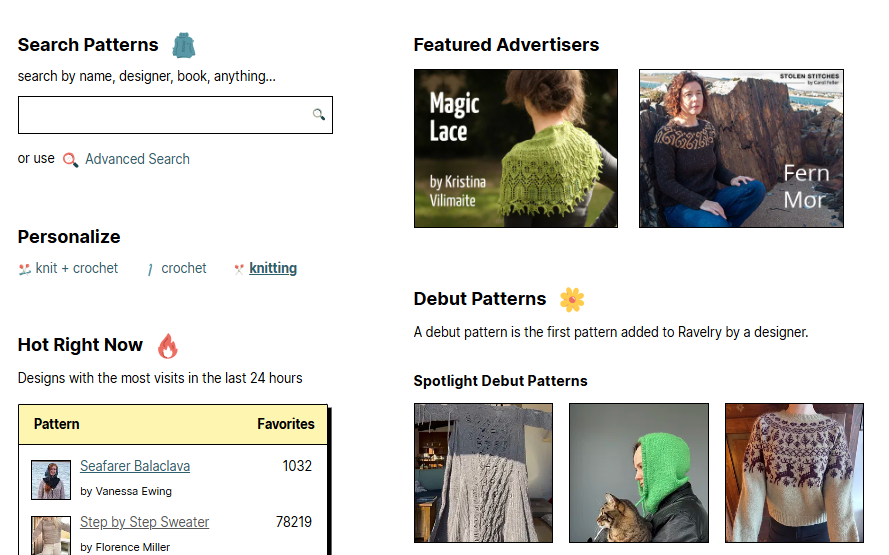The image size is (889, 555).
Task: Click the magnifier icon in search box
Action: tap(319, 115)
